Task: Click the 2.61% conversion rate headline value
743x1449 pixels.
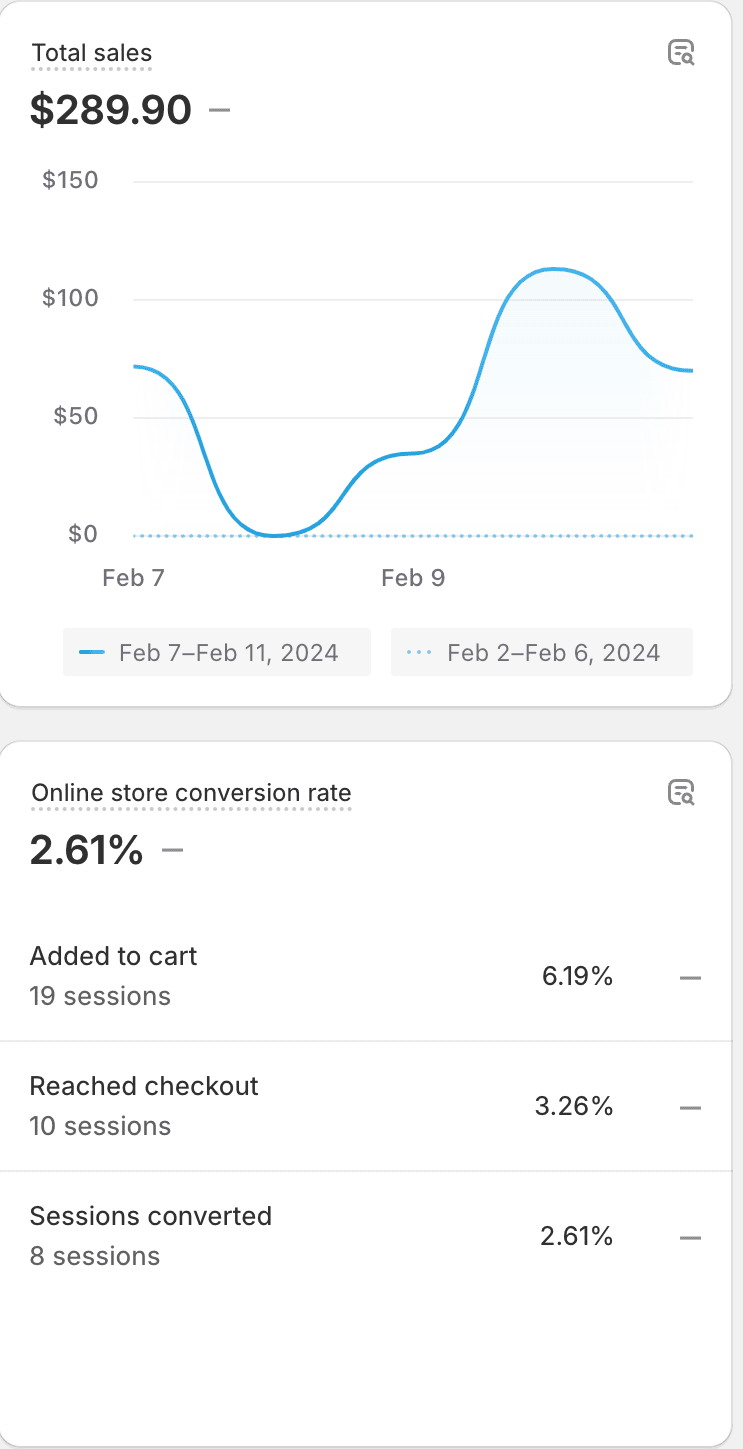Action: tap(87, 851)
